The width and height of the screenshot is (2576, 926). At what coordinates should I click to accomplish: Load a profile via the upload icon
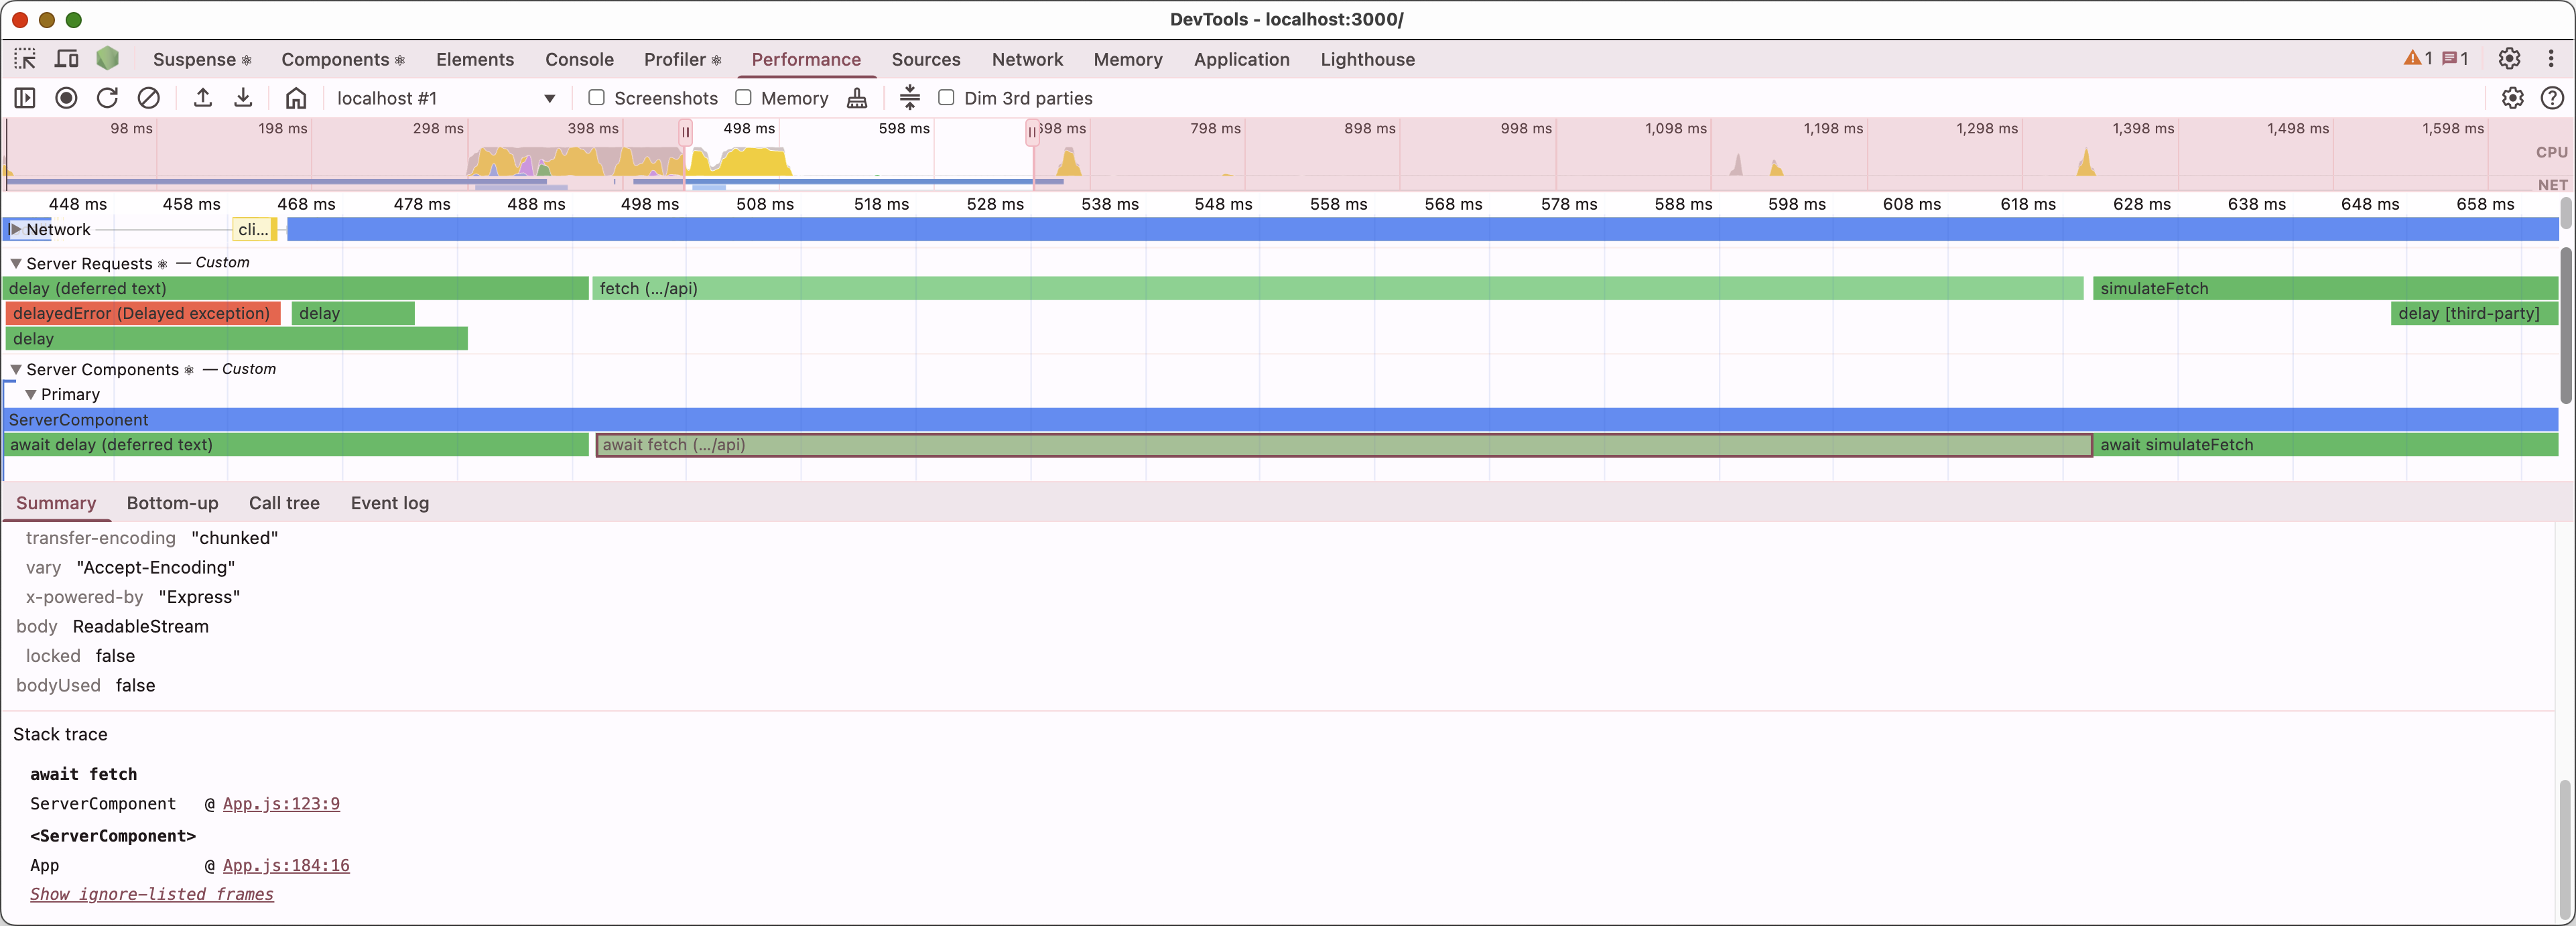203,98
